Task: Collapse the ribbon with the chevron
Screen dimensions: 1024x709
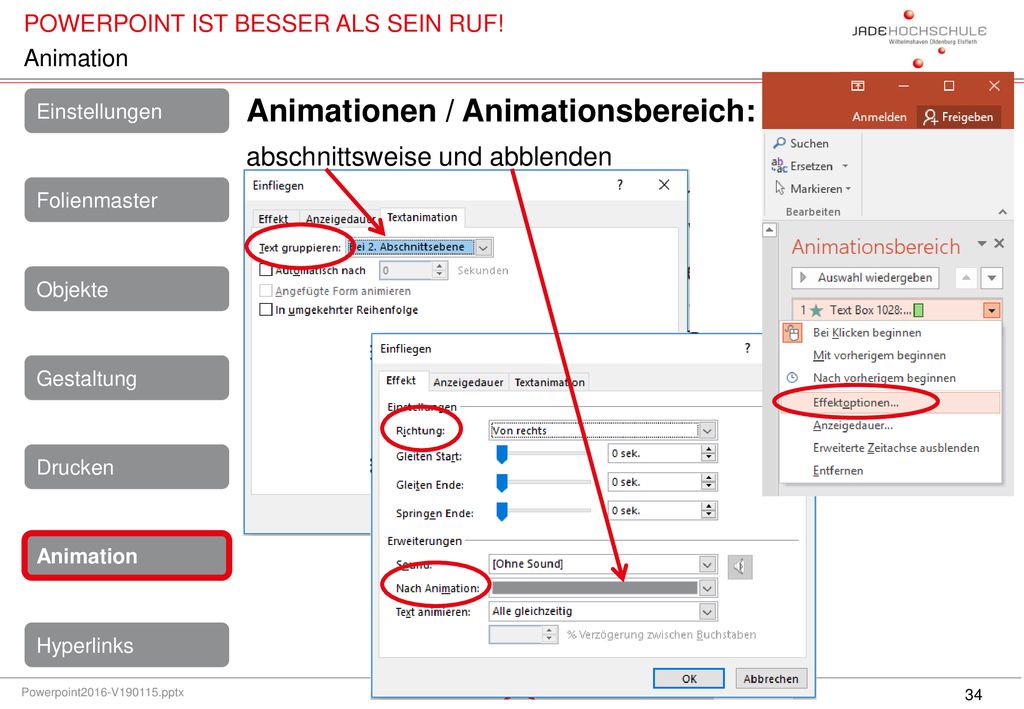Action: [x=1002, y=212]
